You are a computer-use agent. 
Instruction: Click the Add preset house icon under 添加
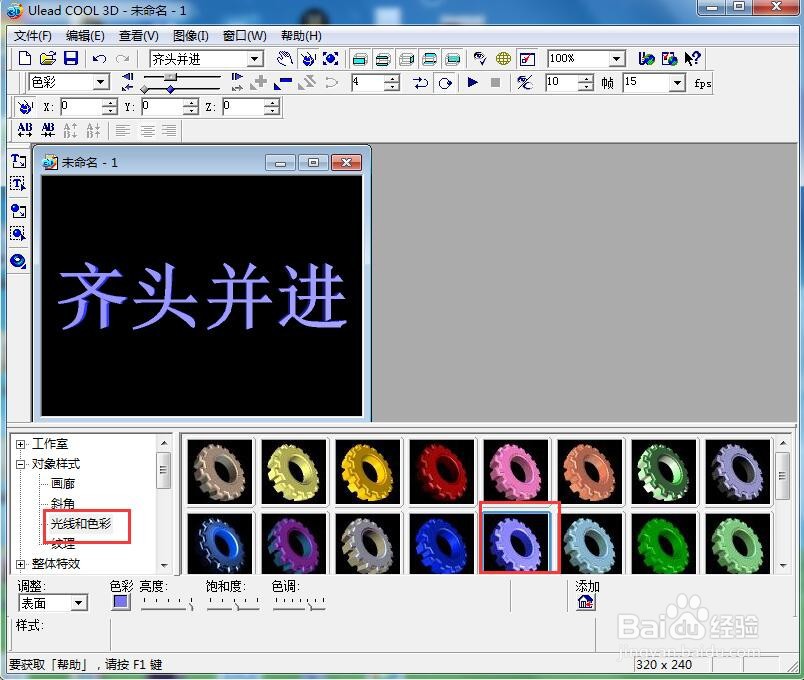click(586, 603)
